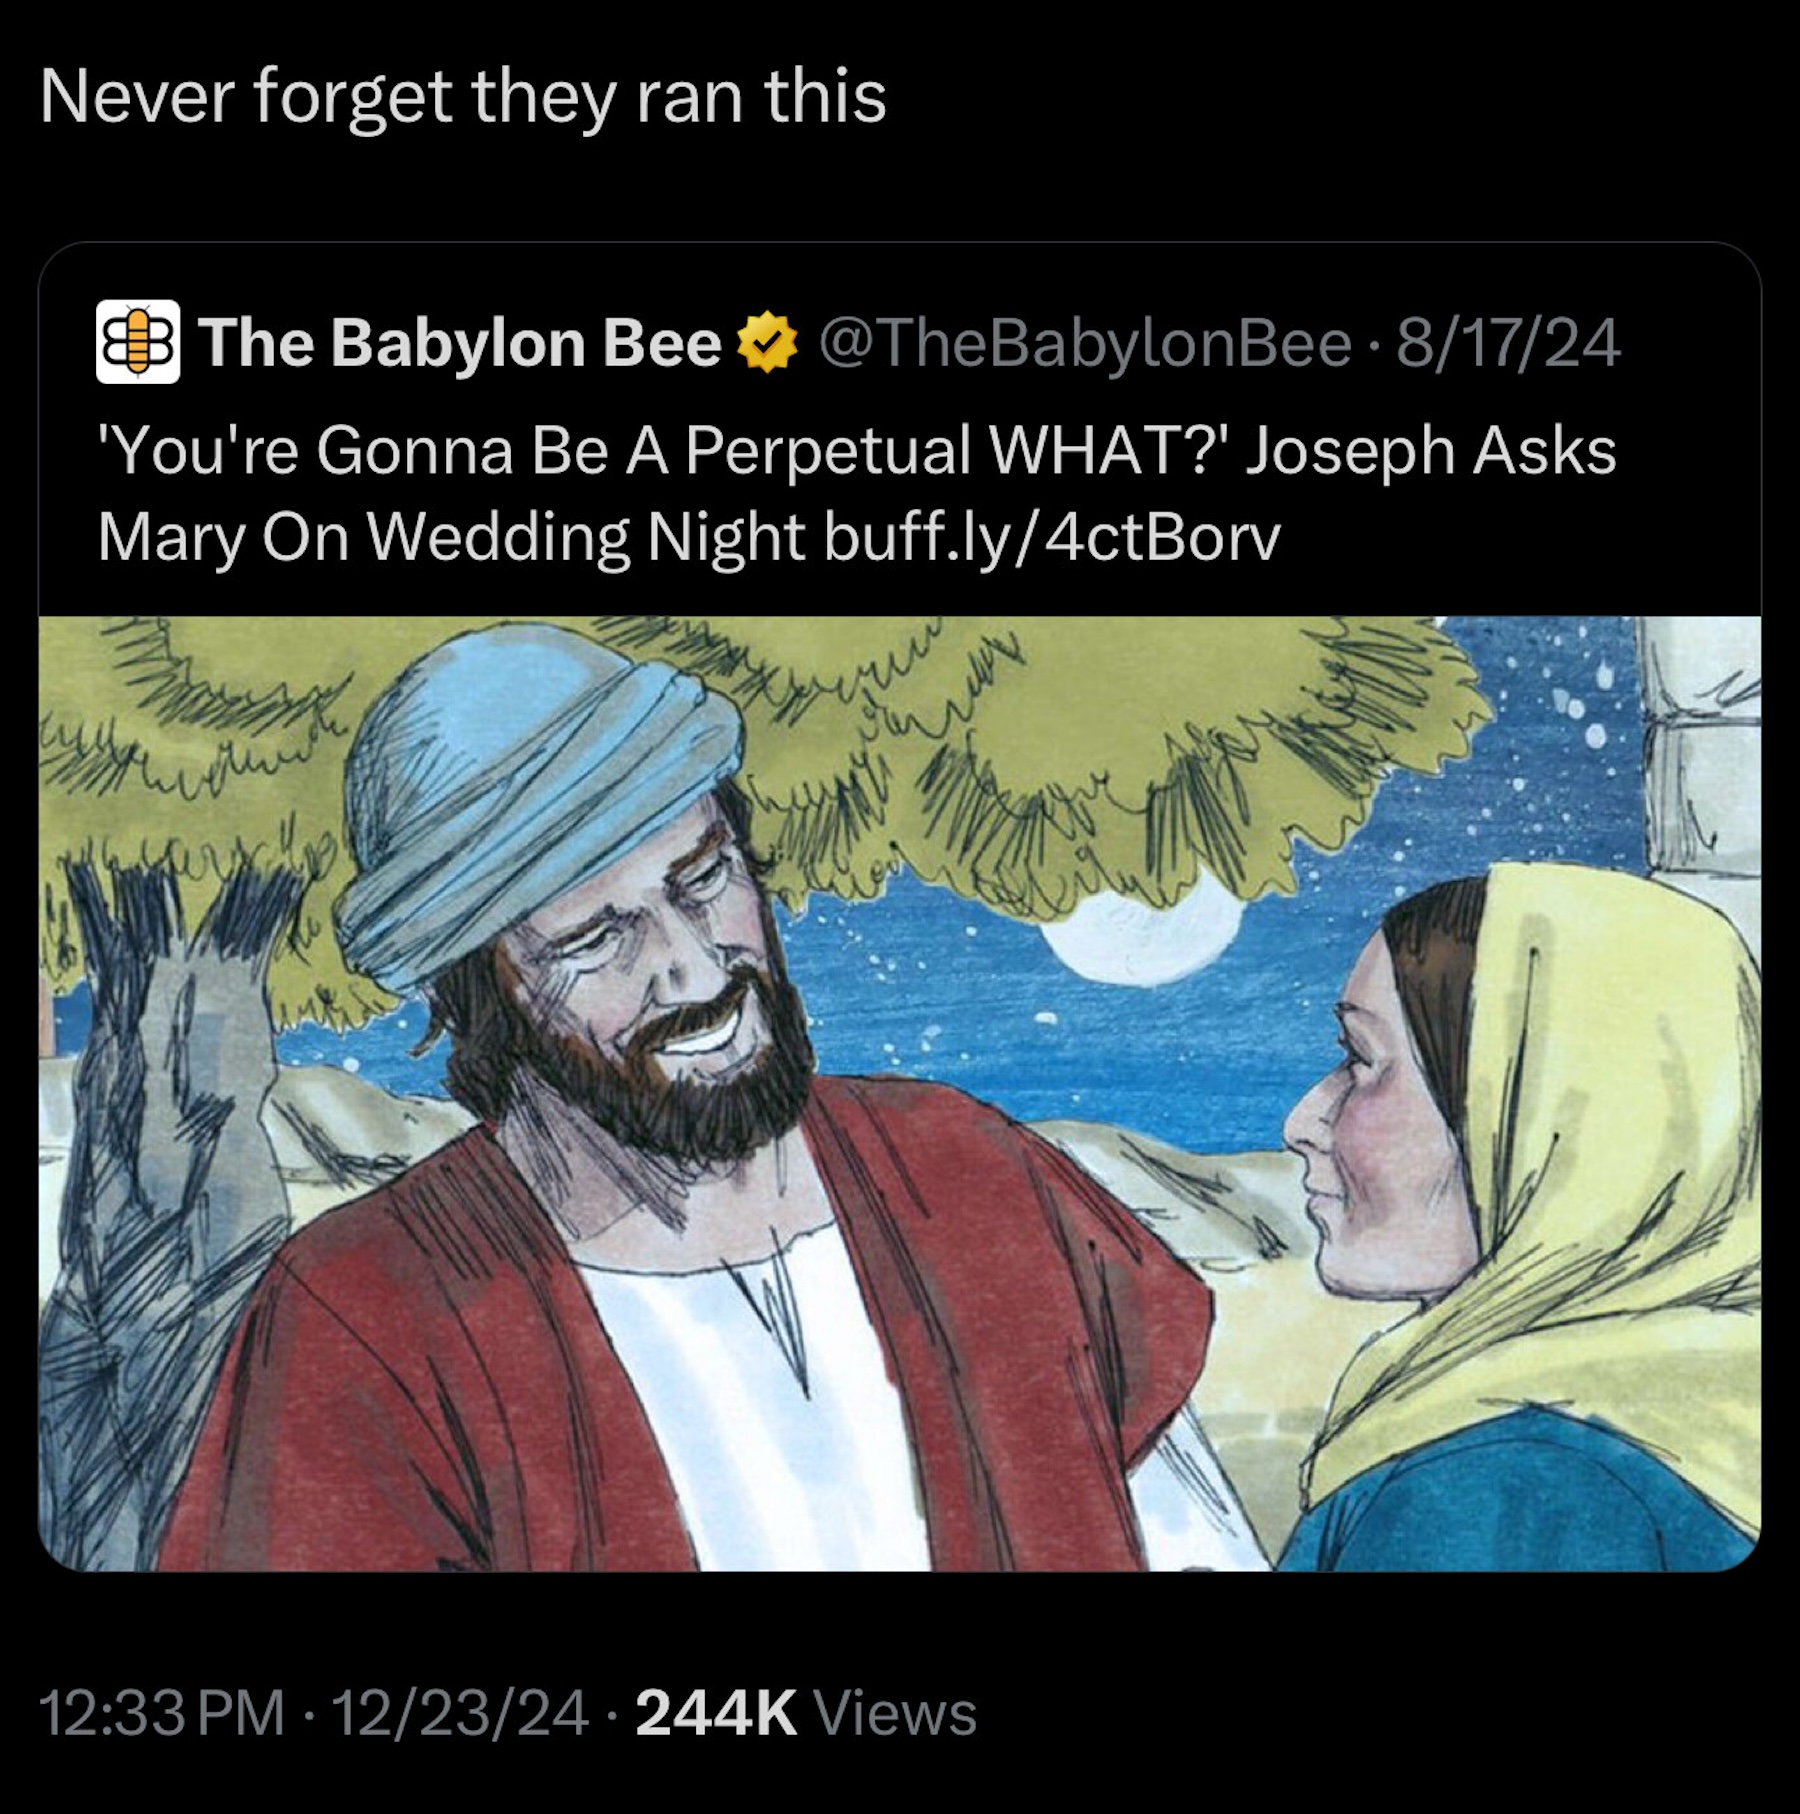Click the 8/17/24 quoted post date
Screen dimensions: 1800x1814
tap(1508, 343)
